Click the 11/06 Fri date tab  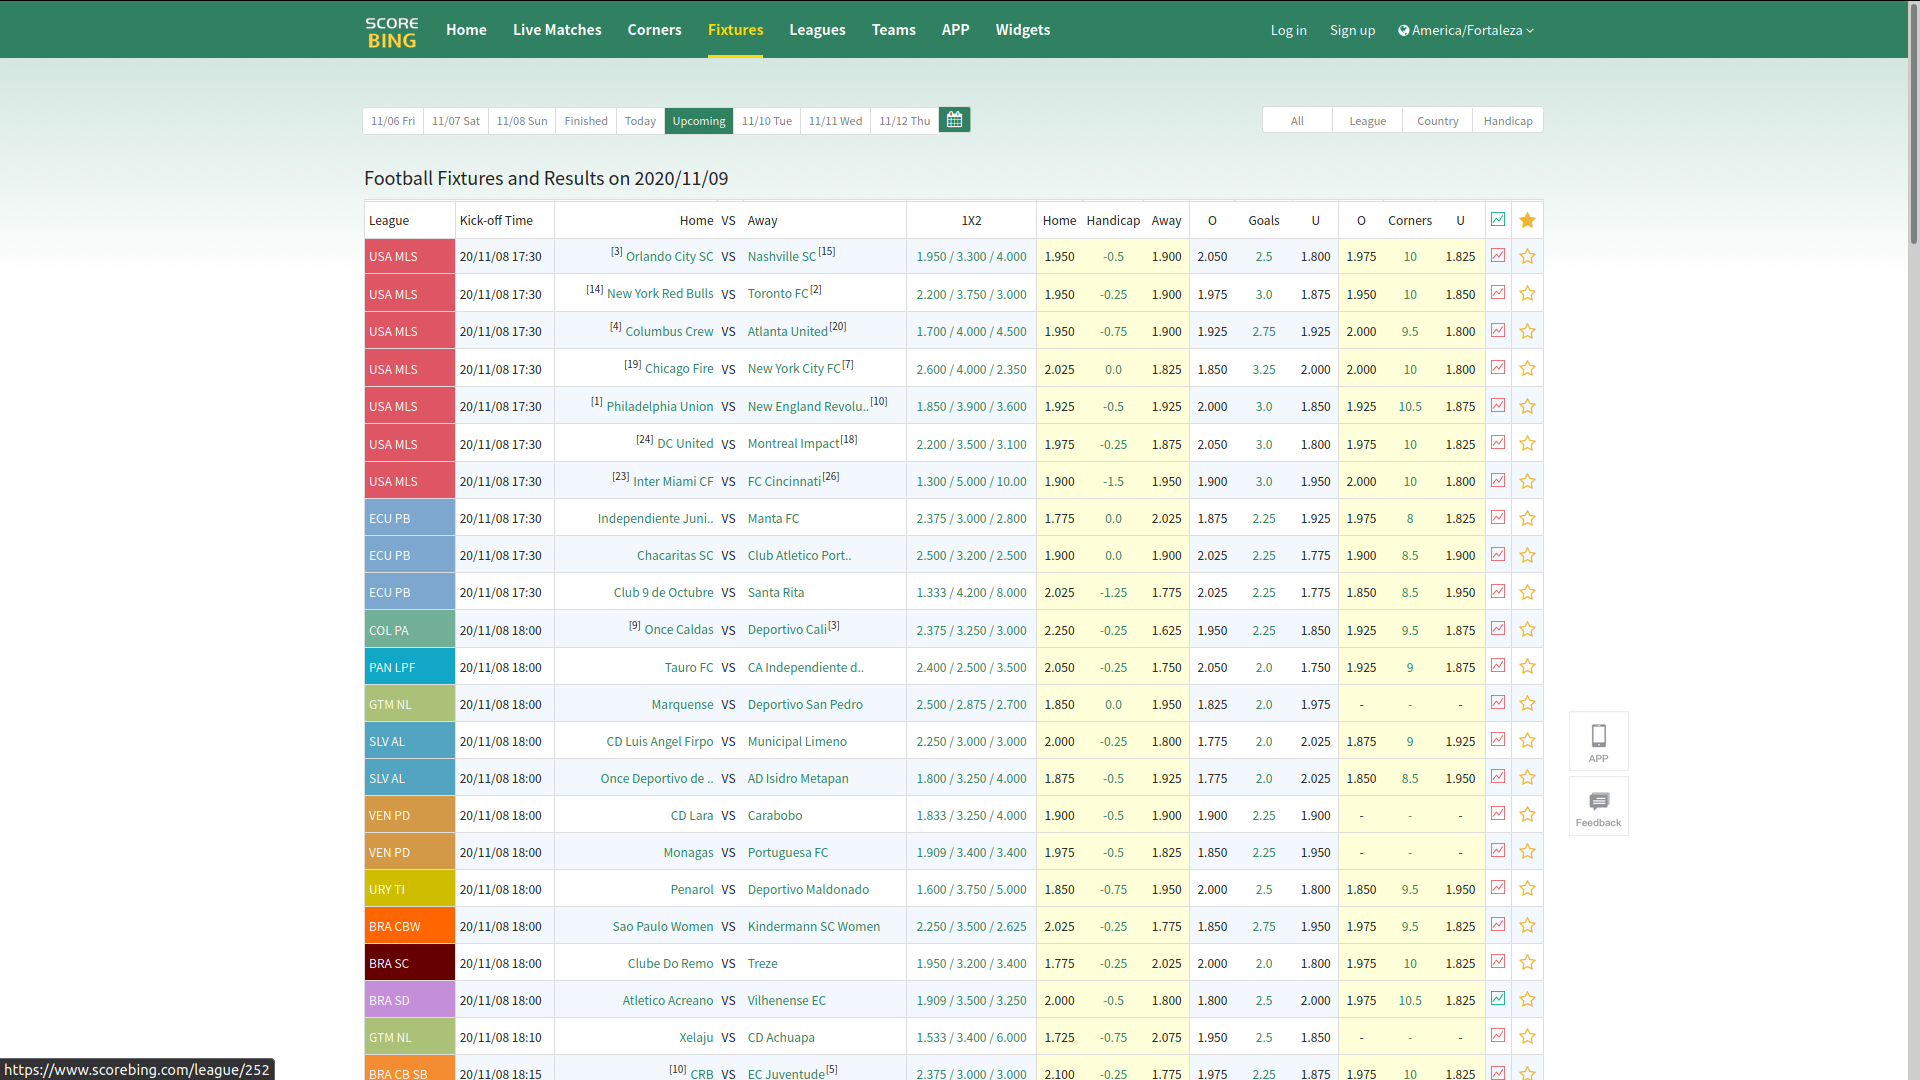tap(393, 120)
